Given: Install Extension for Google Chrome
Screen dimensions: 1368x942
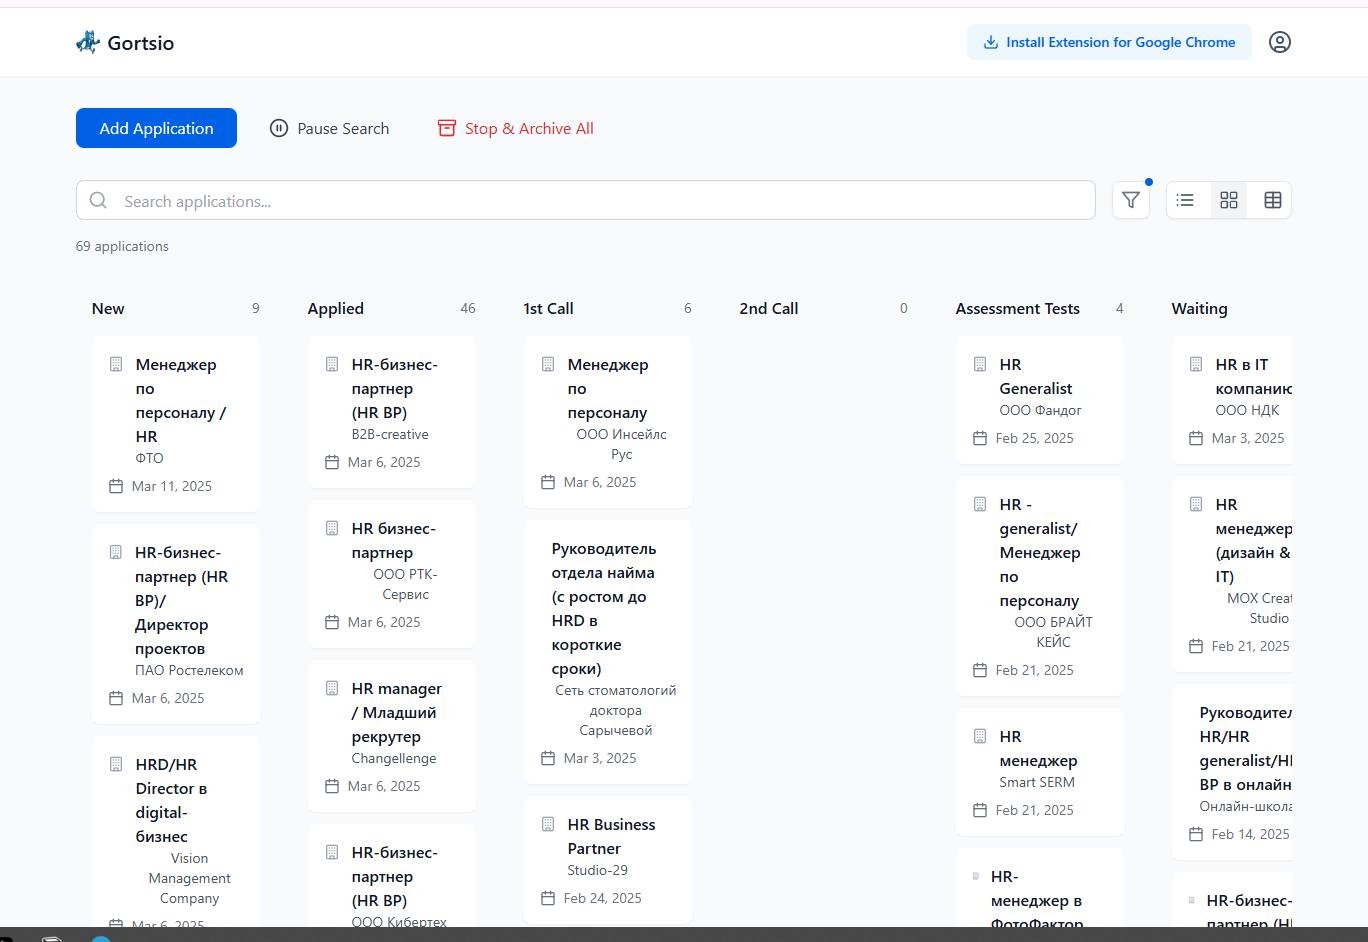Looking at the screenshot, I should (1108, 42).
